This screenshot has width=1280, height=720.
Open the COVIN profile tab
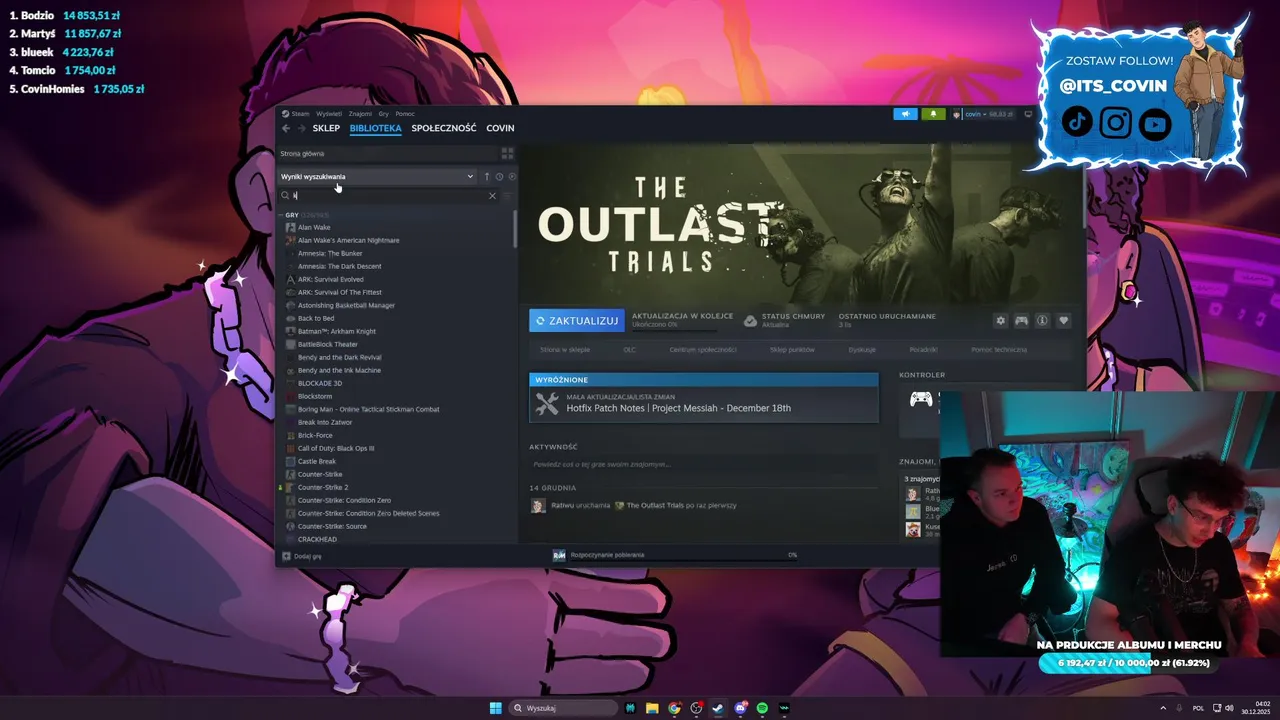[x=500, y=128]
